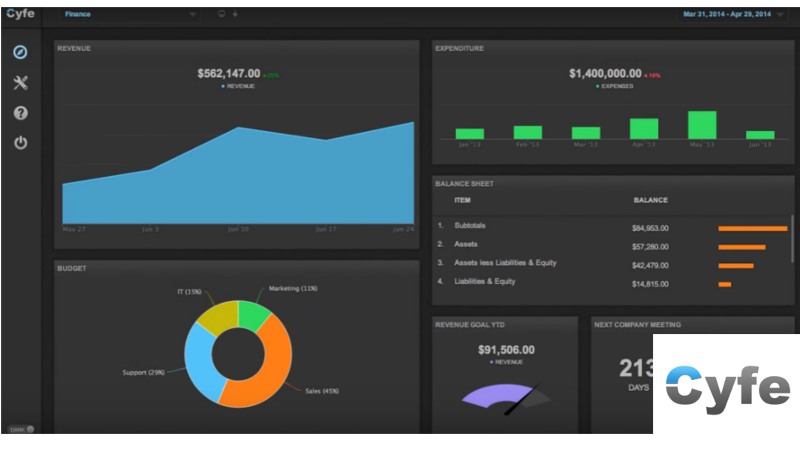Image resolution: width=800 pixels, height=450 pixels.
Task: Click the Cyfe logo in top-left corner
Action: point(20,15)
